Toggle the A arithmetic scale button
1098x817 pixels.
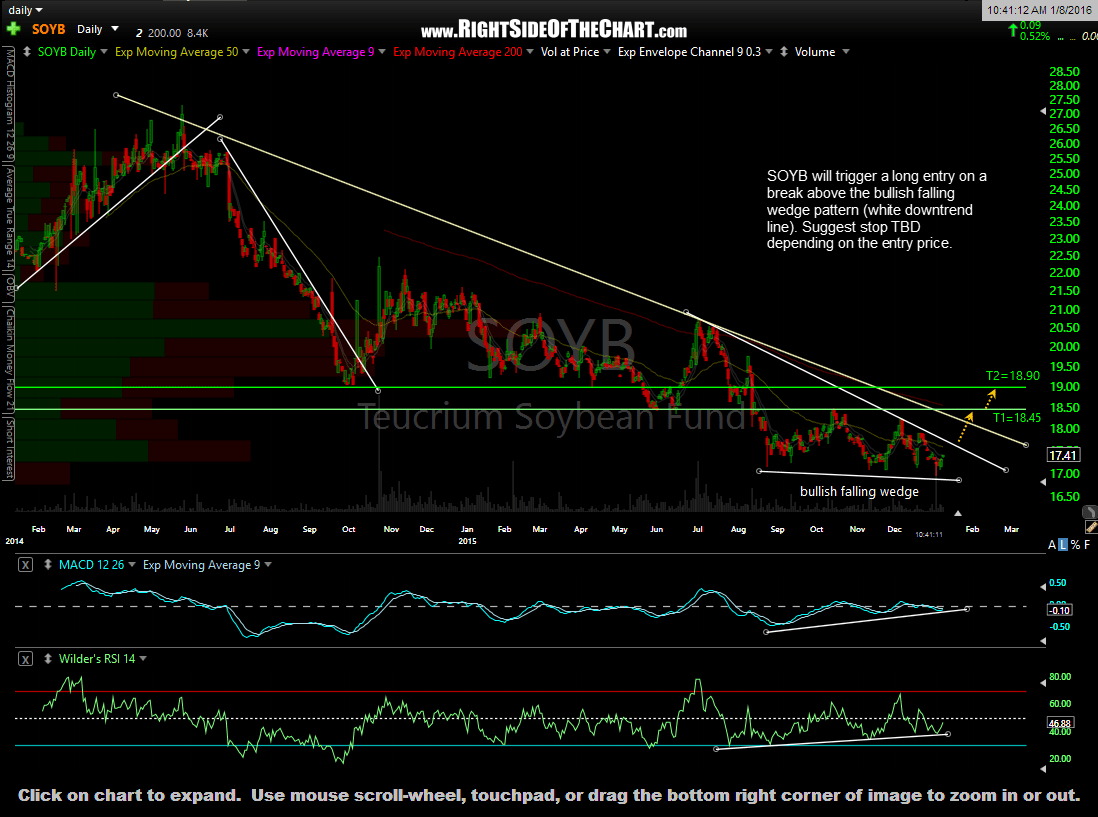1052,544
